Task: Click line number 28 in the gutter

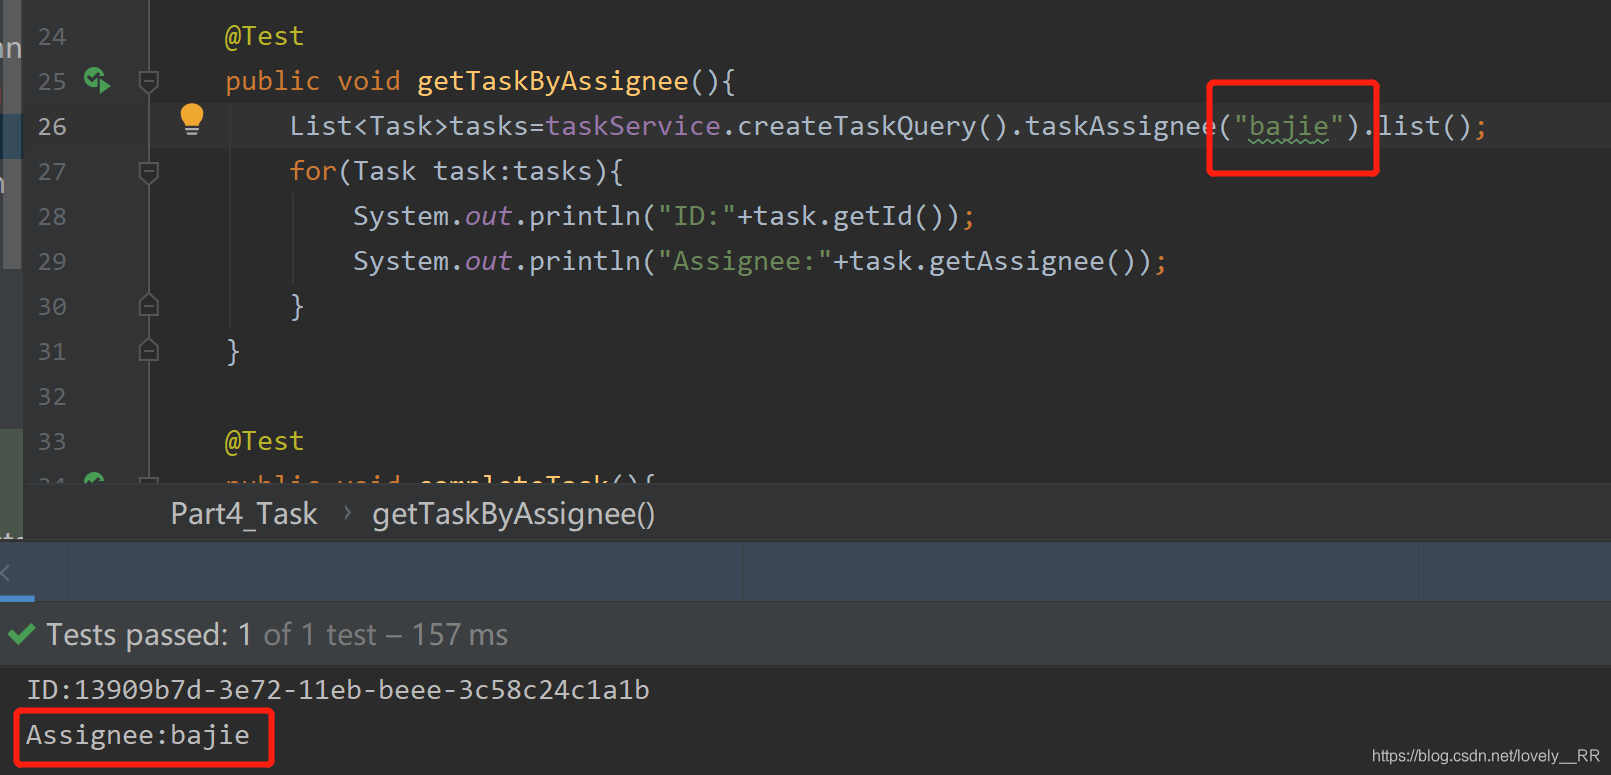Action: pos(52,216)
